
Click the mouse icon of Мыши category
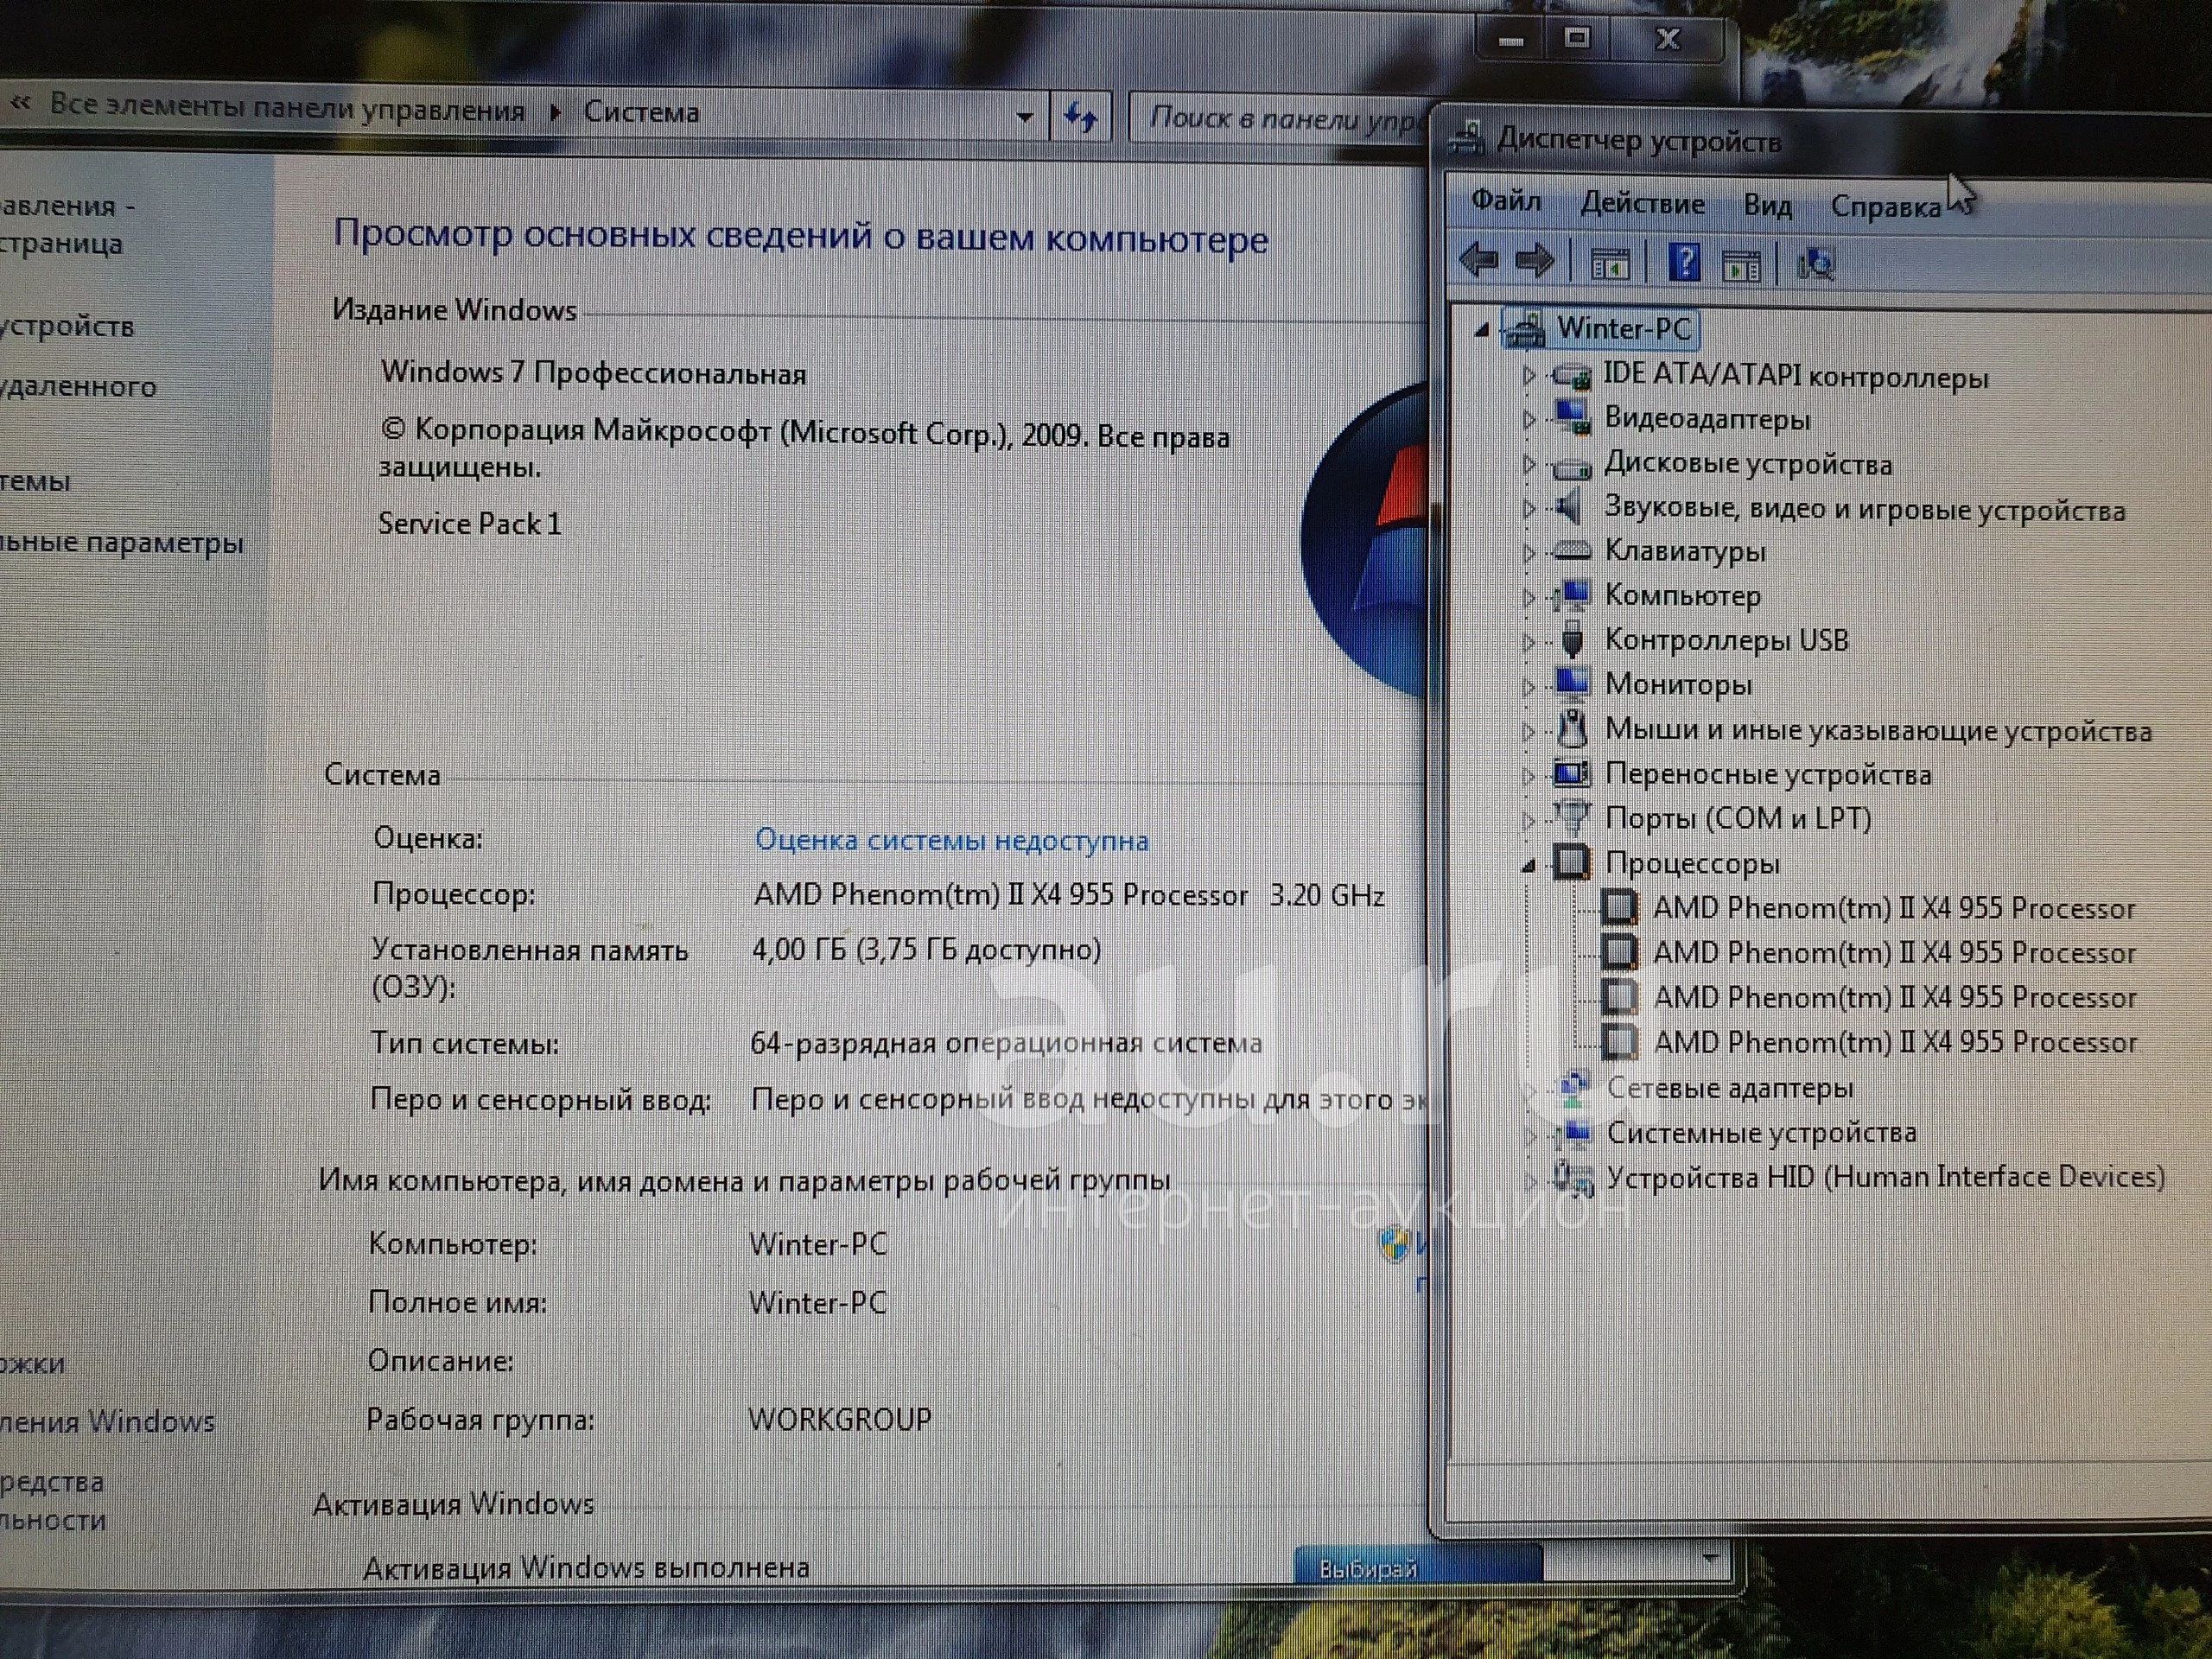pyautogui.click(x=1571, y=729)
